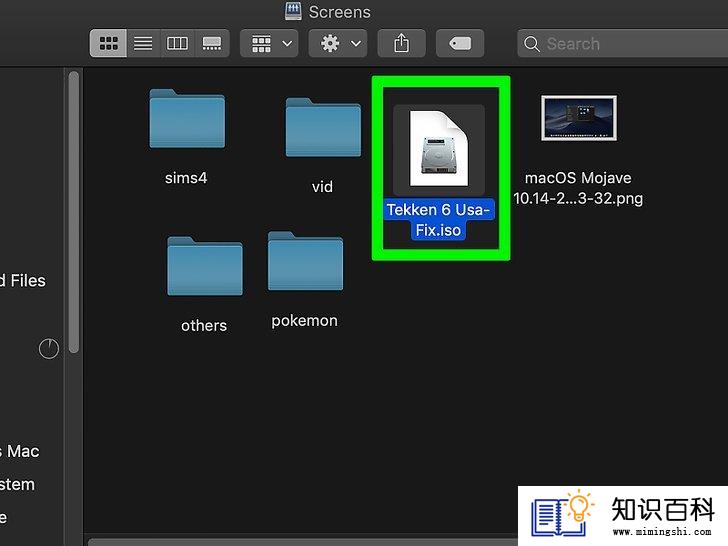This screenshot has width=728, height=546.
Task: Switch Finder to list view
Action: point(143,44)
